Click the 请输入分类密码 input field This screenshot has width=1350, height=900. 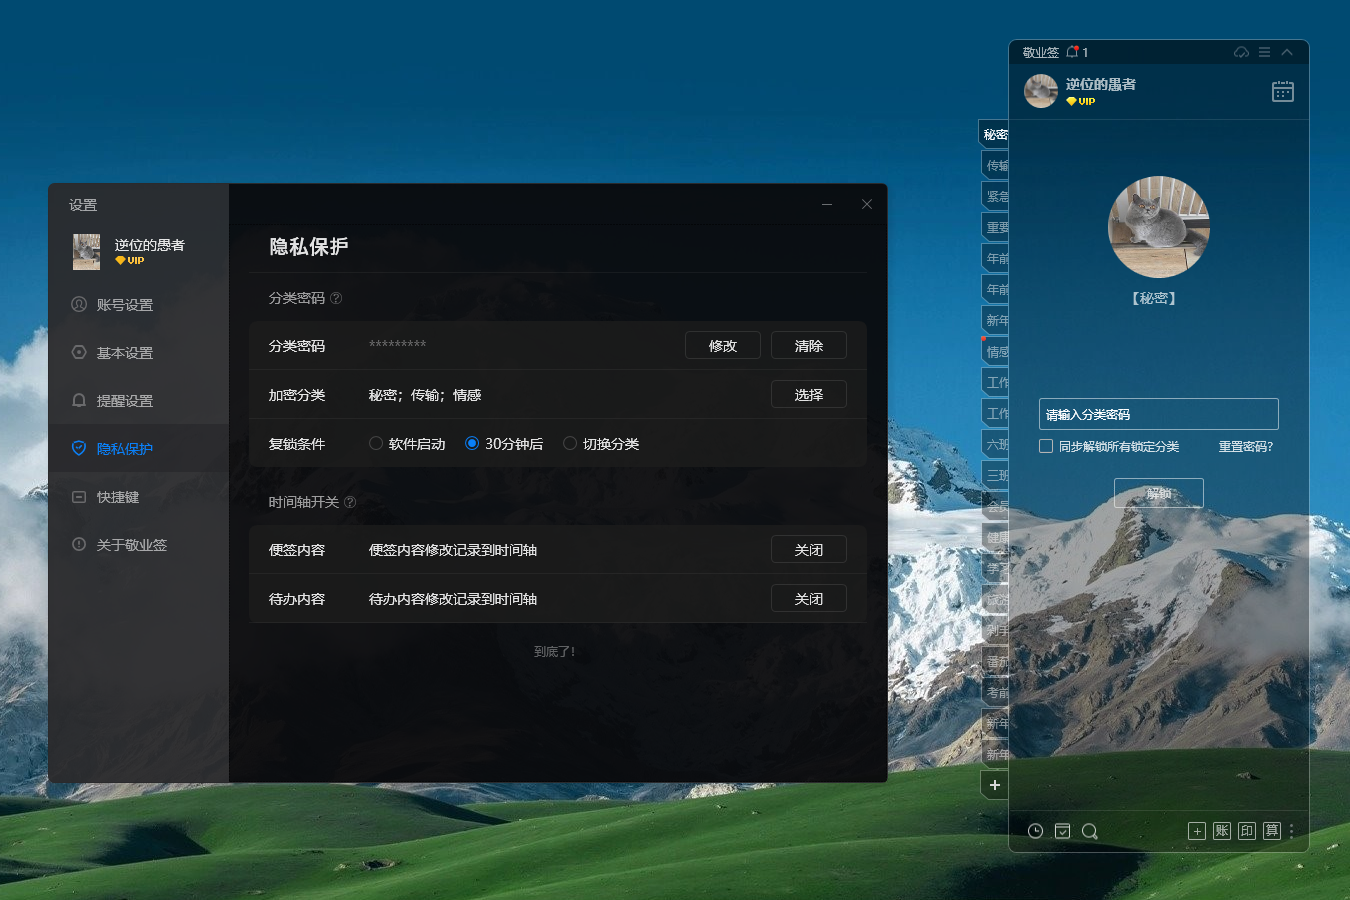1158,413
